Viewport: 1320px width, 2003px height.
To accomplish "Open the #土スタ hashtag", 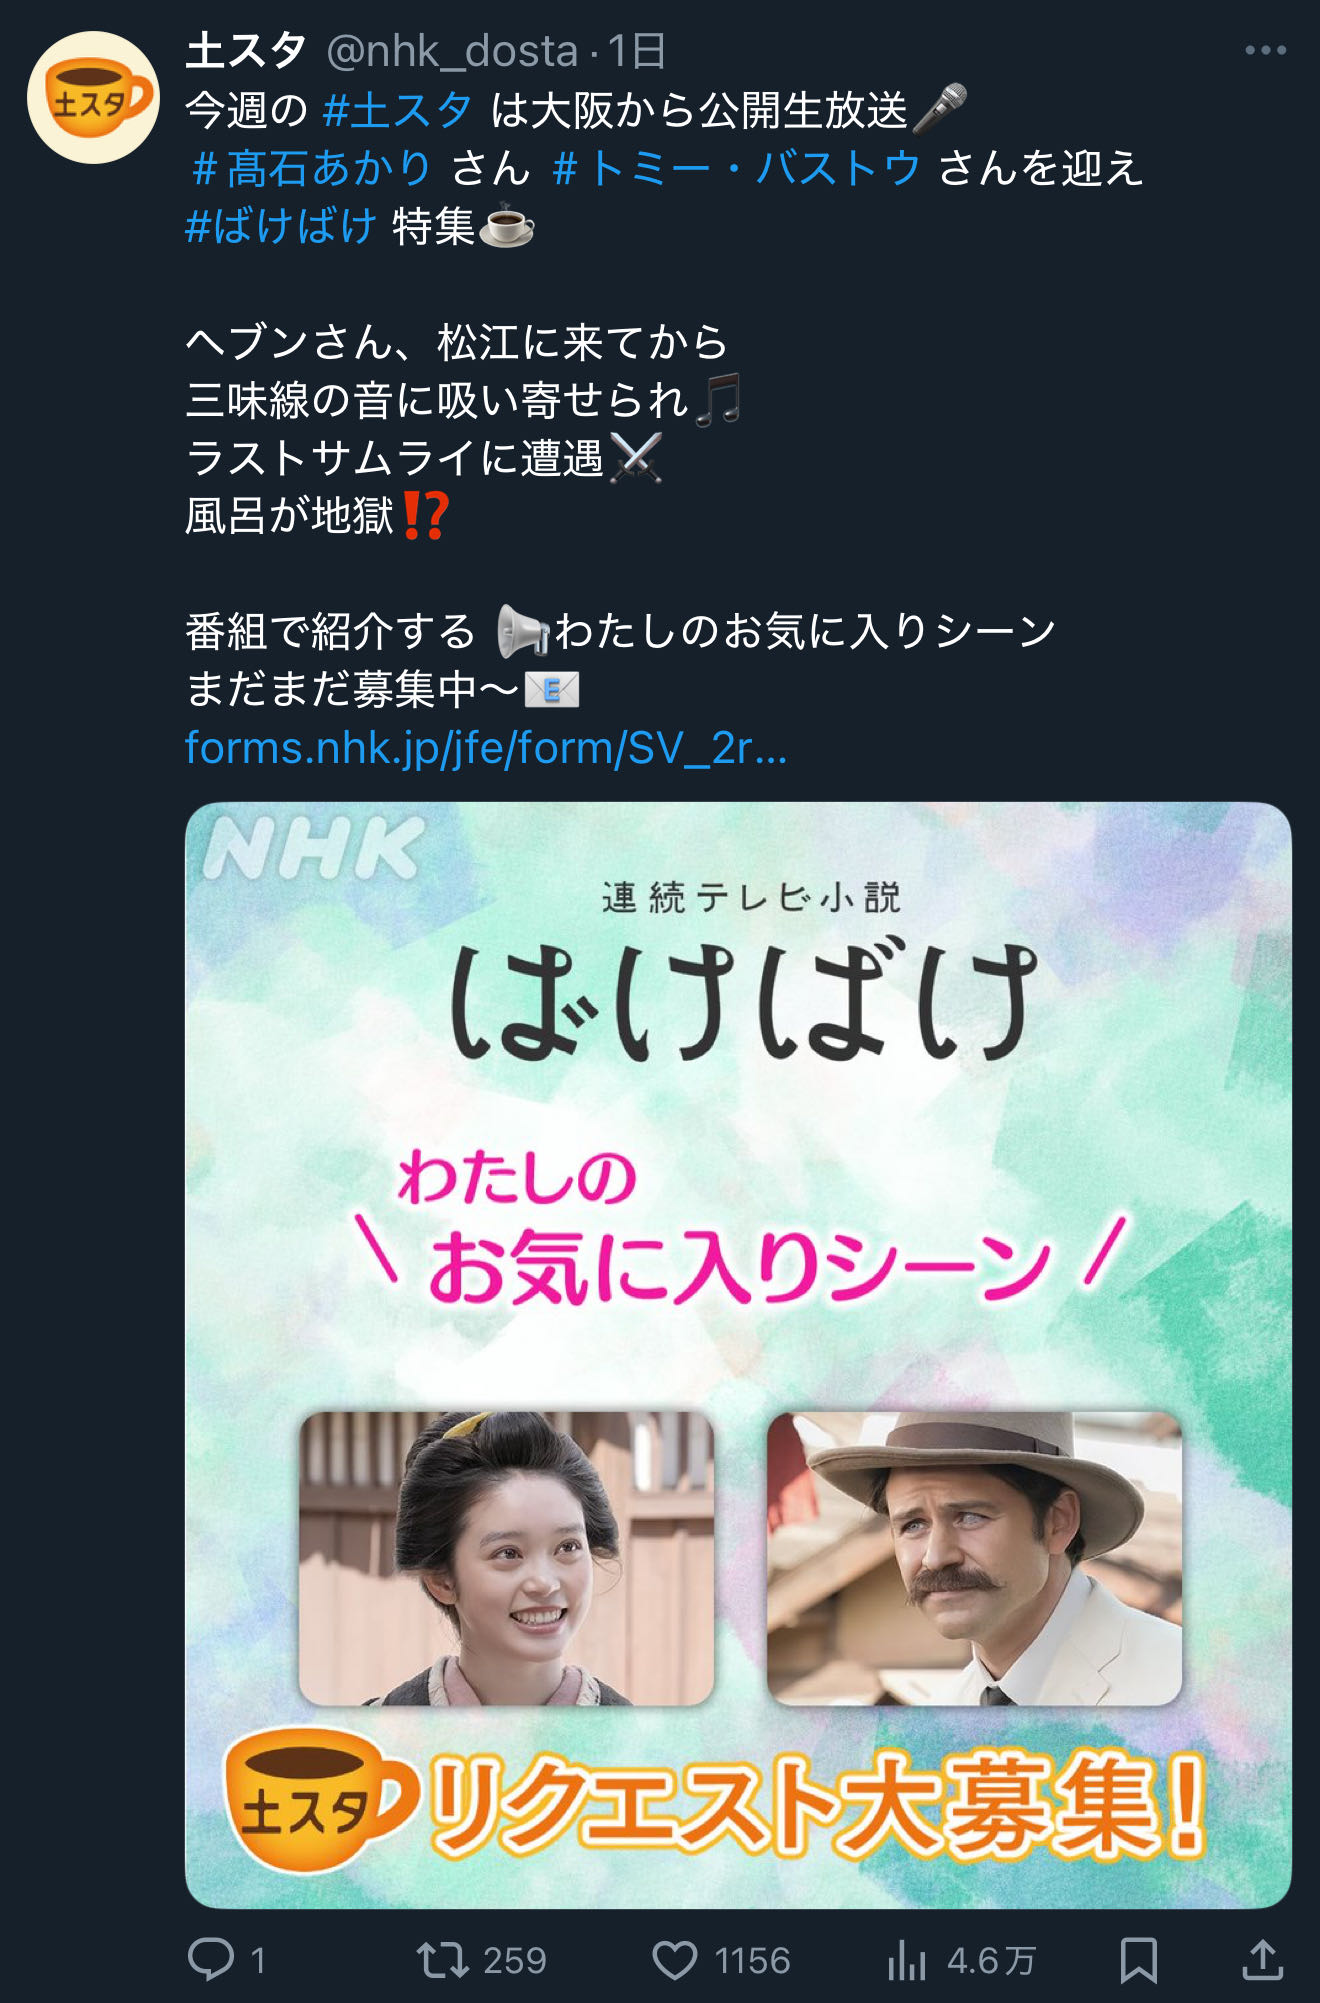I will 397,110.
